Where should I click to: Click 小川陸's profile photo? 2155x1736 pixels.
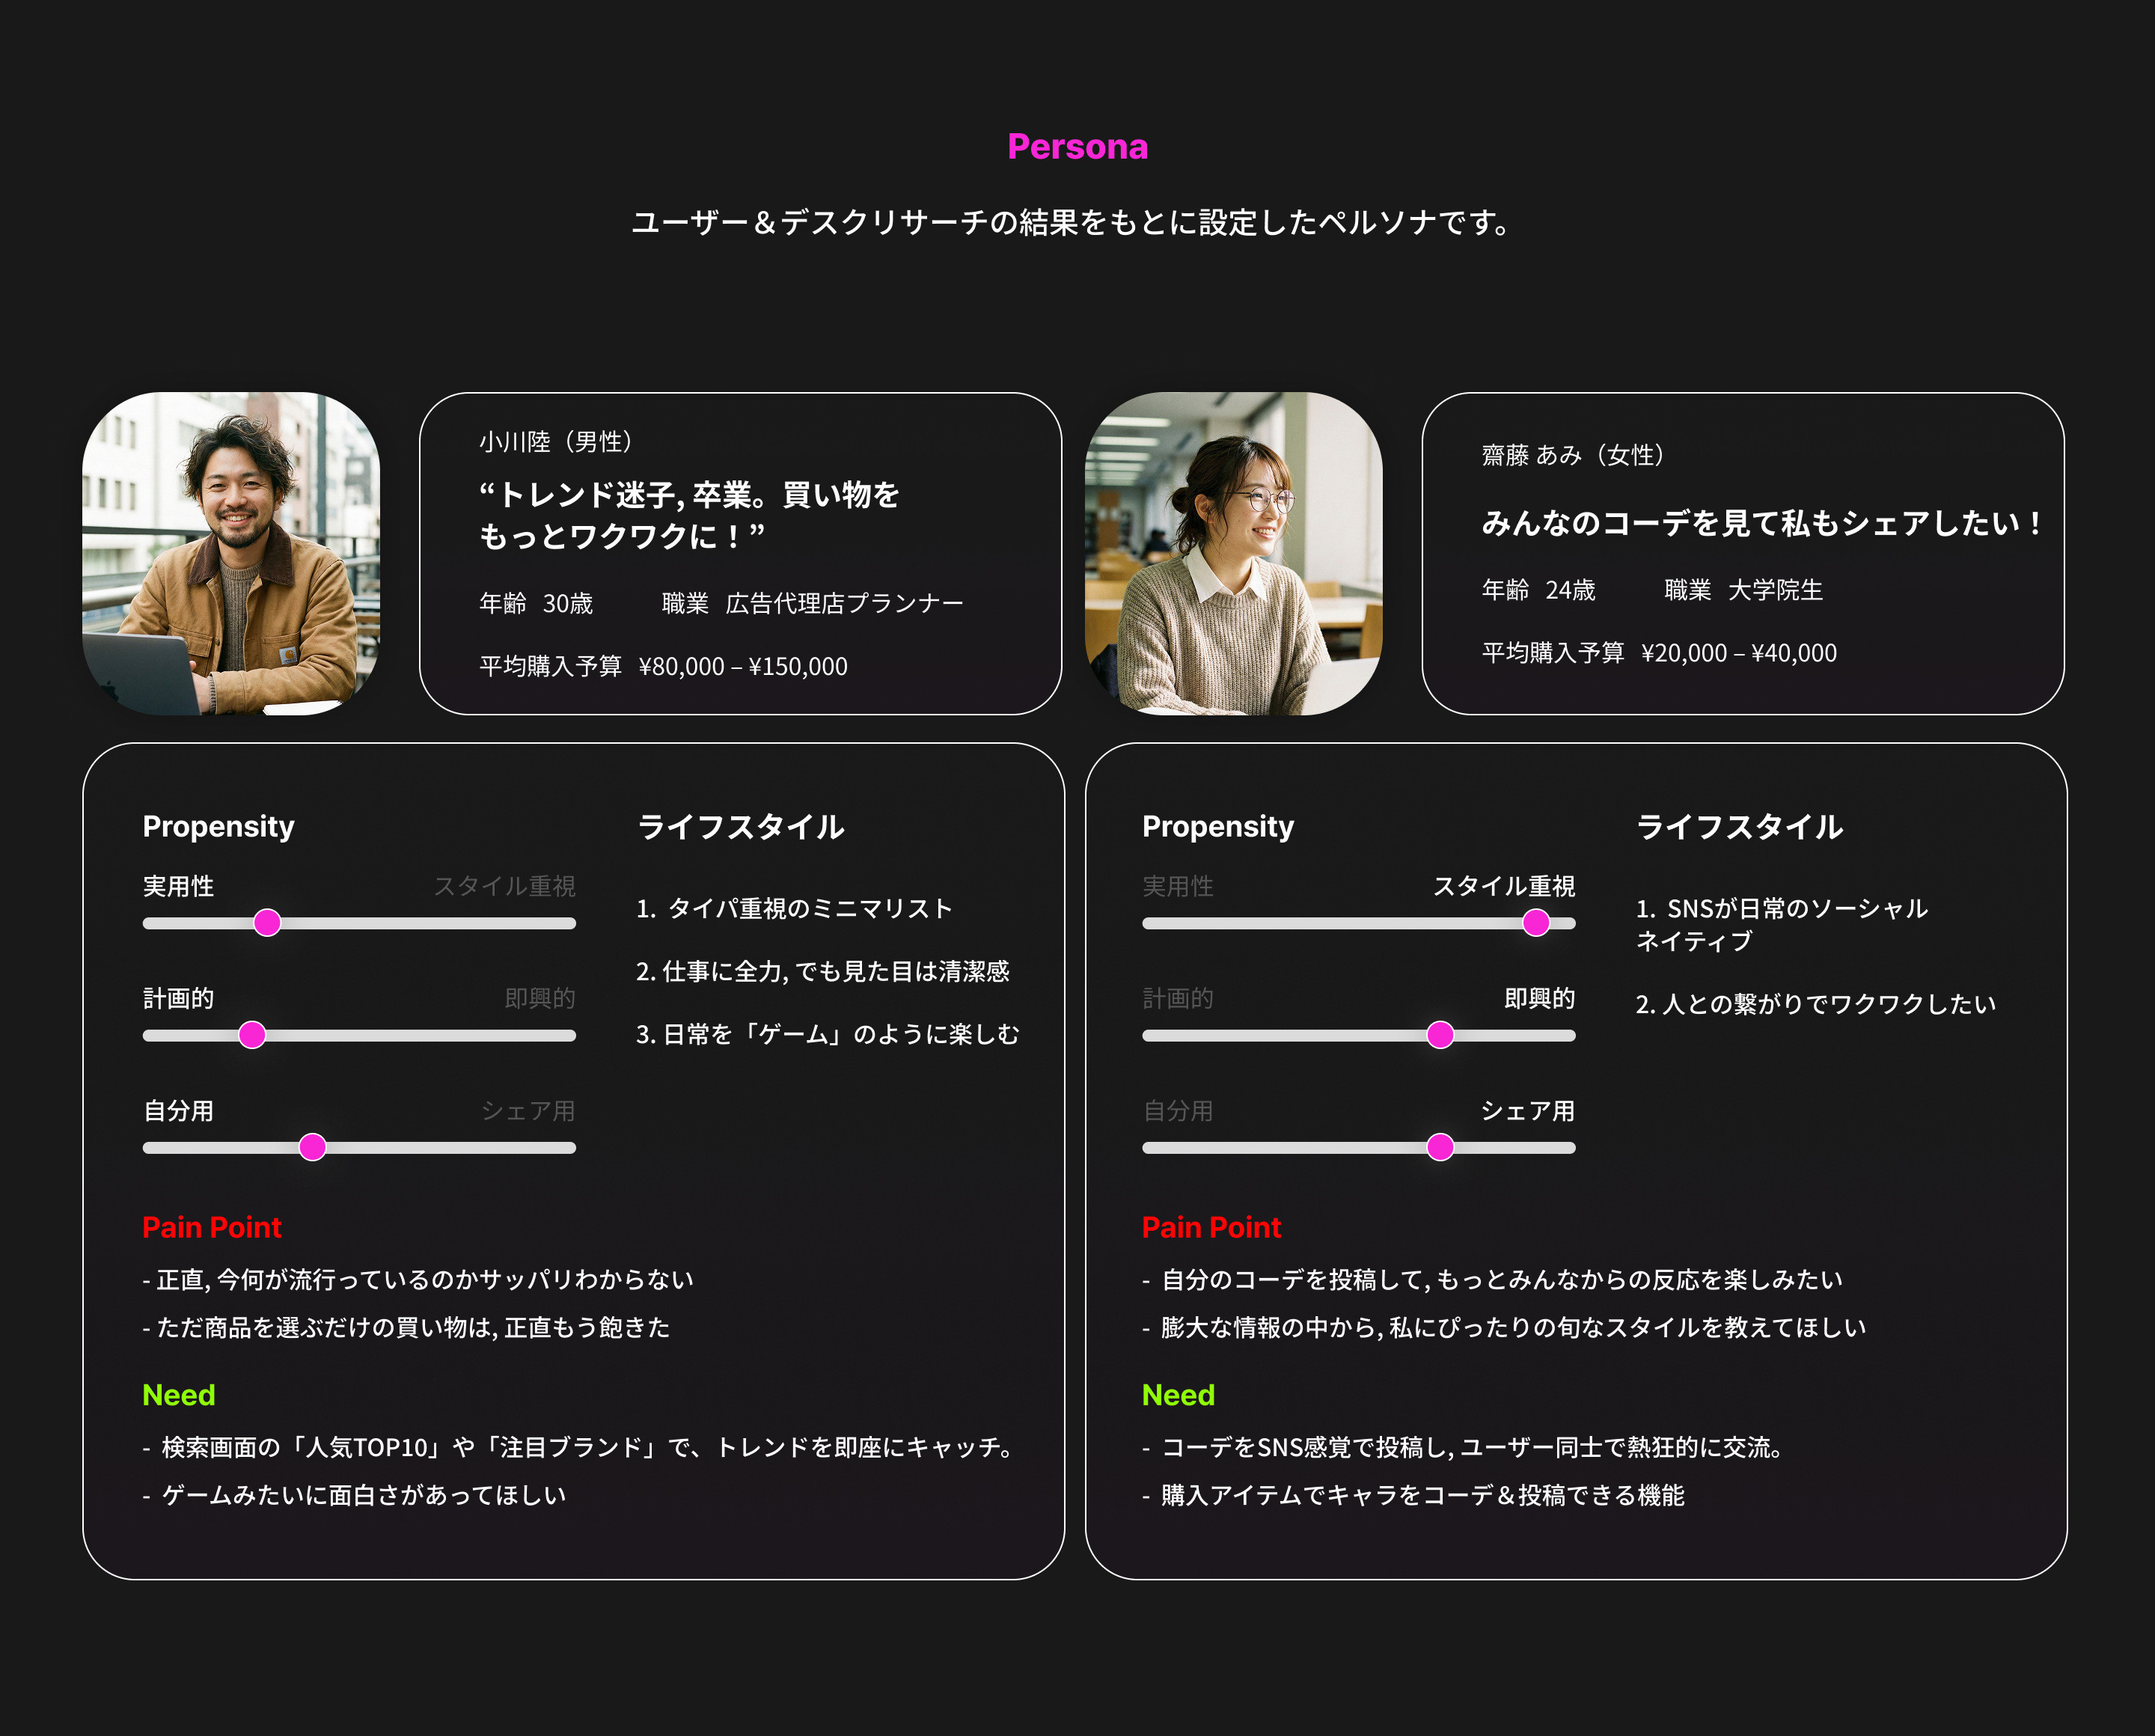click(x=231, y=553)
